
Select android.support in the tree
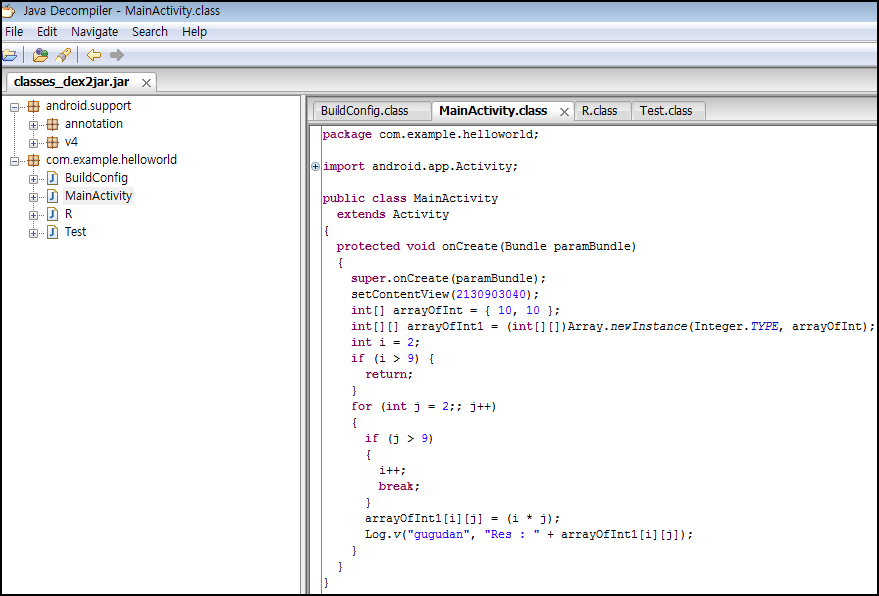coord(89,106)
